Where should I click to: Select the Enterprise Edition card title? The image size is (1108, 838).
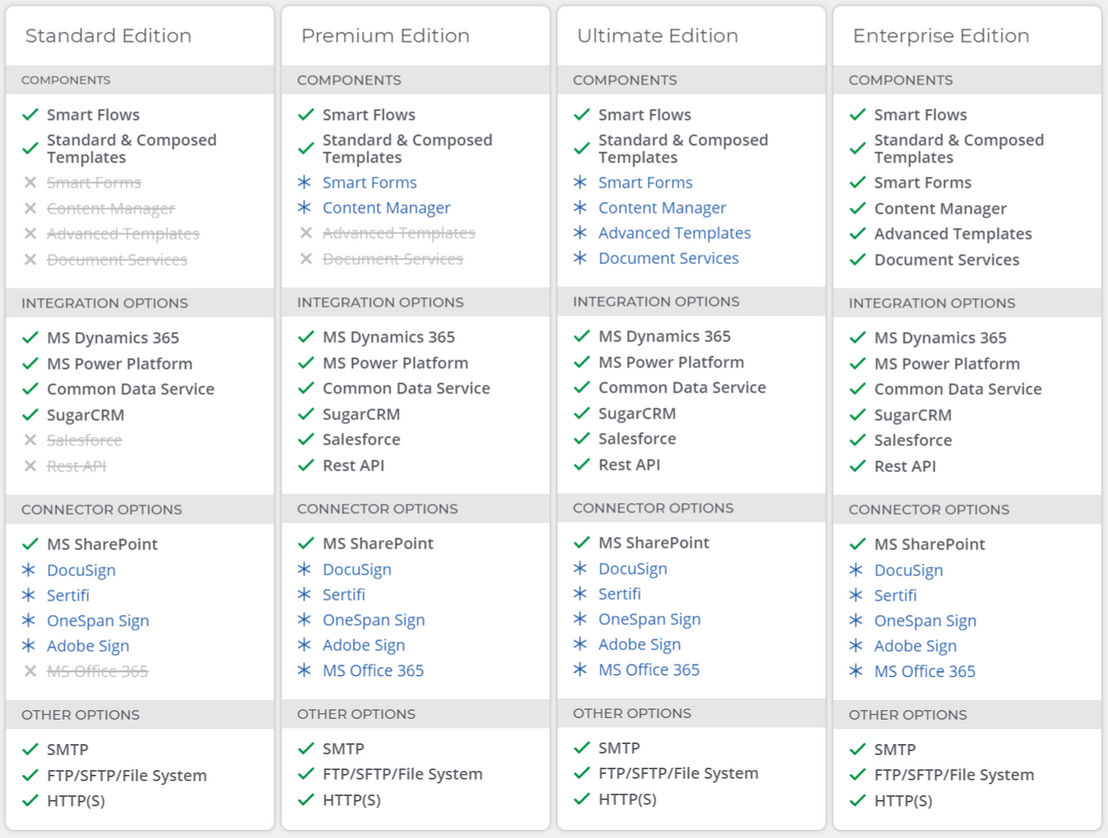941,35
